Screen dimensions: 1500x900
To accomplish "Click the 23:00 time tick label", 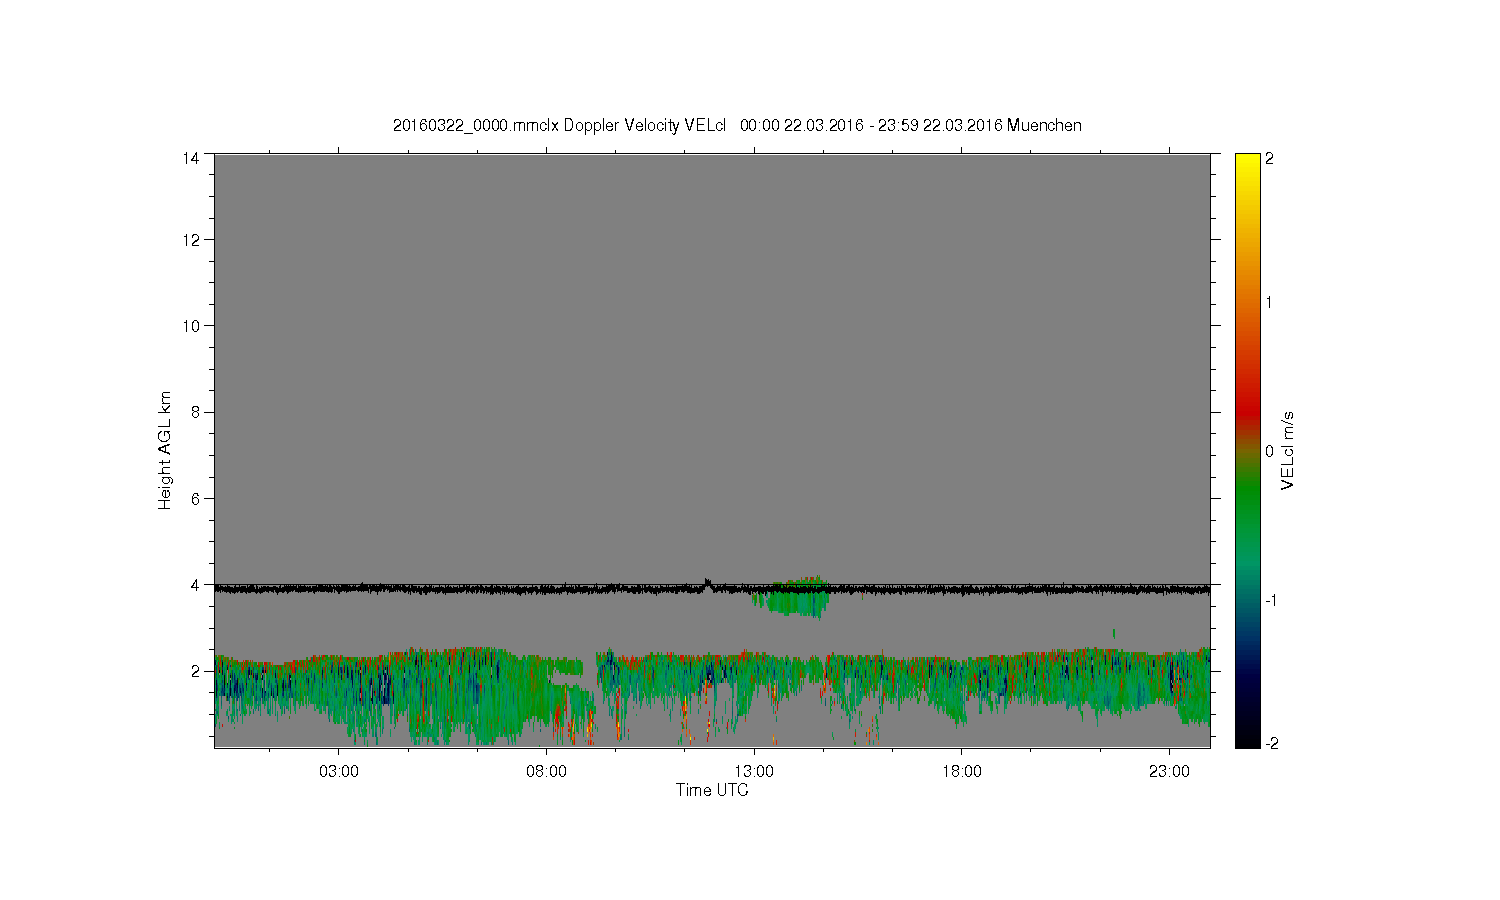I will pos(1169,772).
